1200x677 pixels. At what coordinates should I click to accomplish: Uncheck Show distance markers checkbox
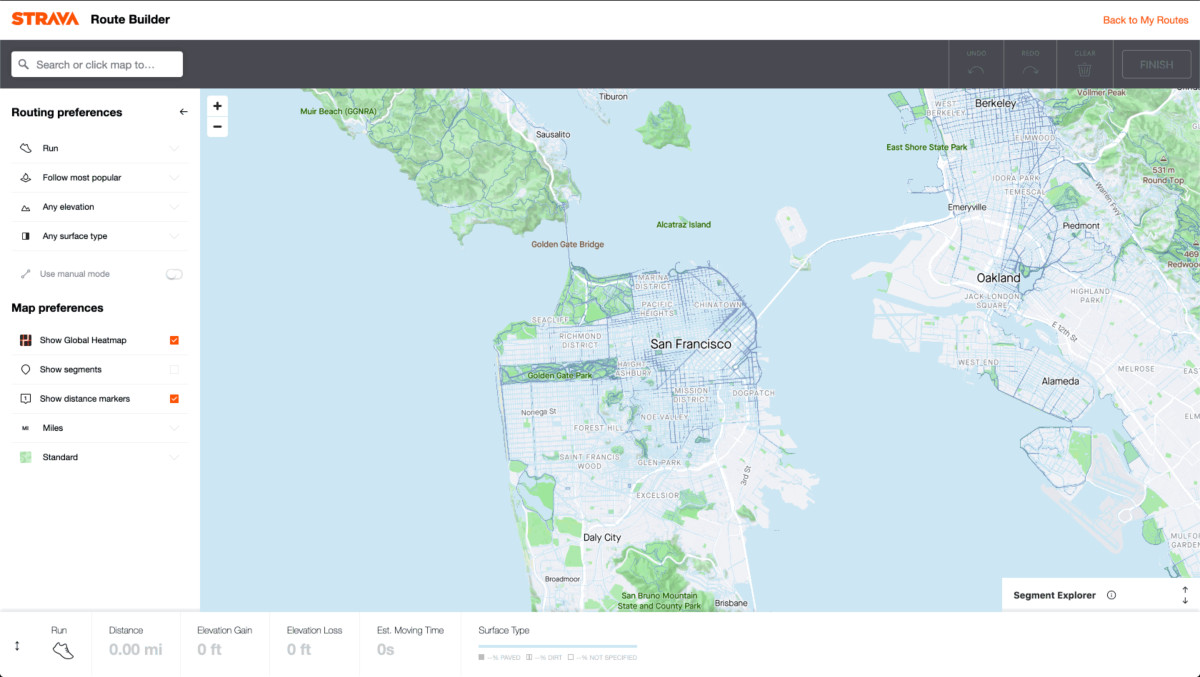[174, 398]
